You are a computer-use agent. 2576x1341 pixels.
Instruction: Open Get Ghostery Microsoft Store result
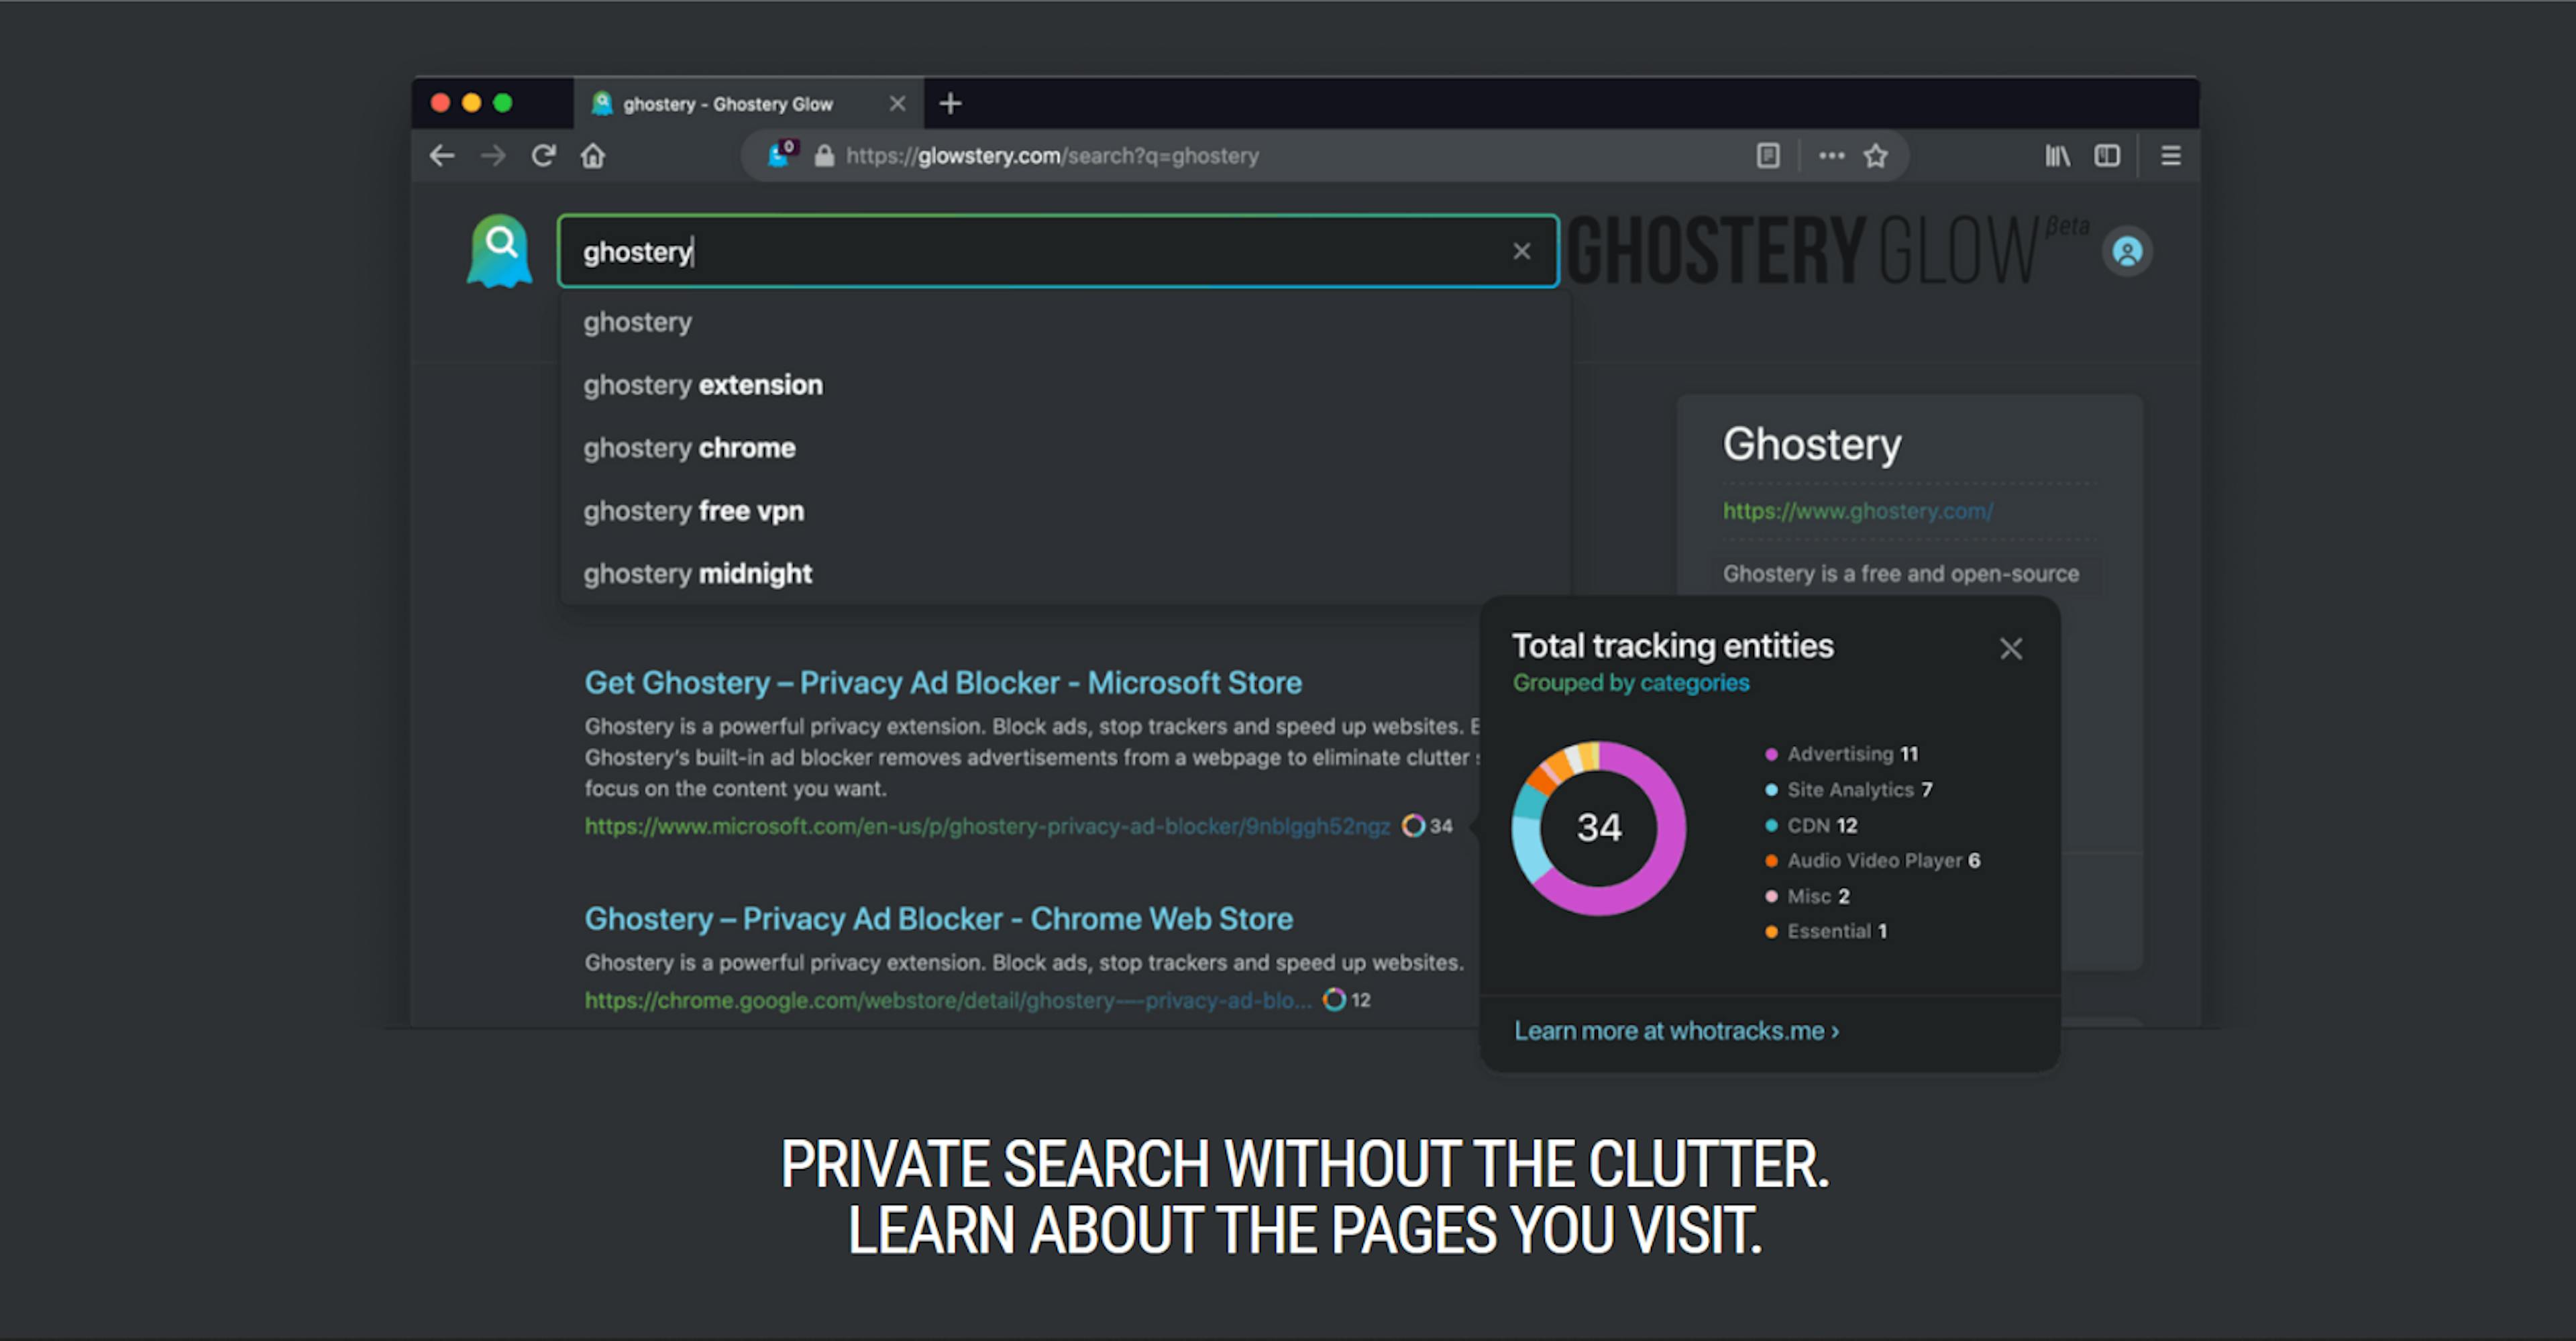pos(943,683)
